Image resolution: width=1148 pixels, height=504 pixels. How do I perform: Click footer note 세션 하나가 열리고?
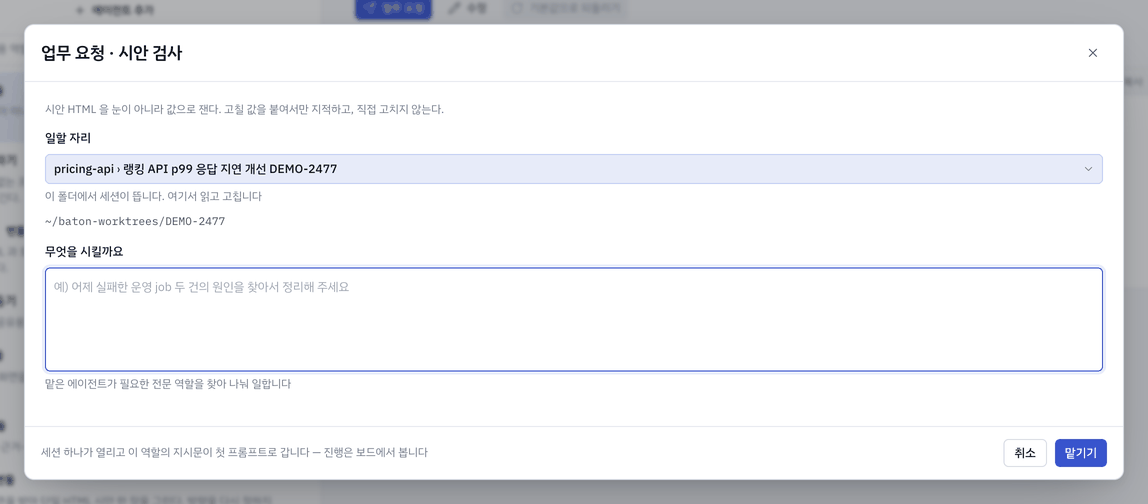click(x=234, y=453)
